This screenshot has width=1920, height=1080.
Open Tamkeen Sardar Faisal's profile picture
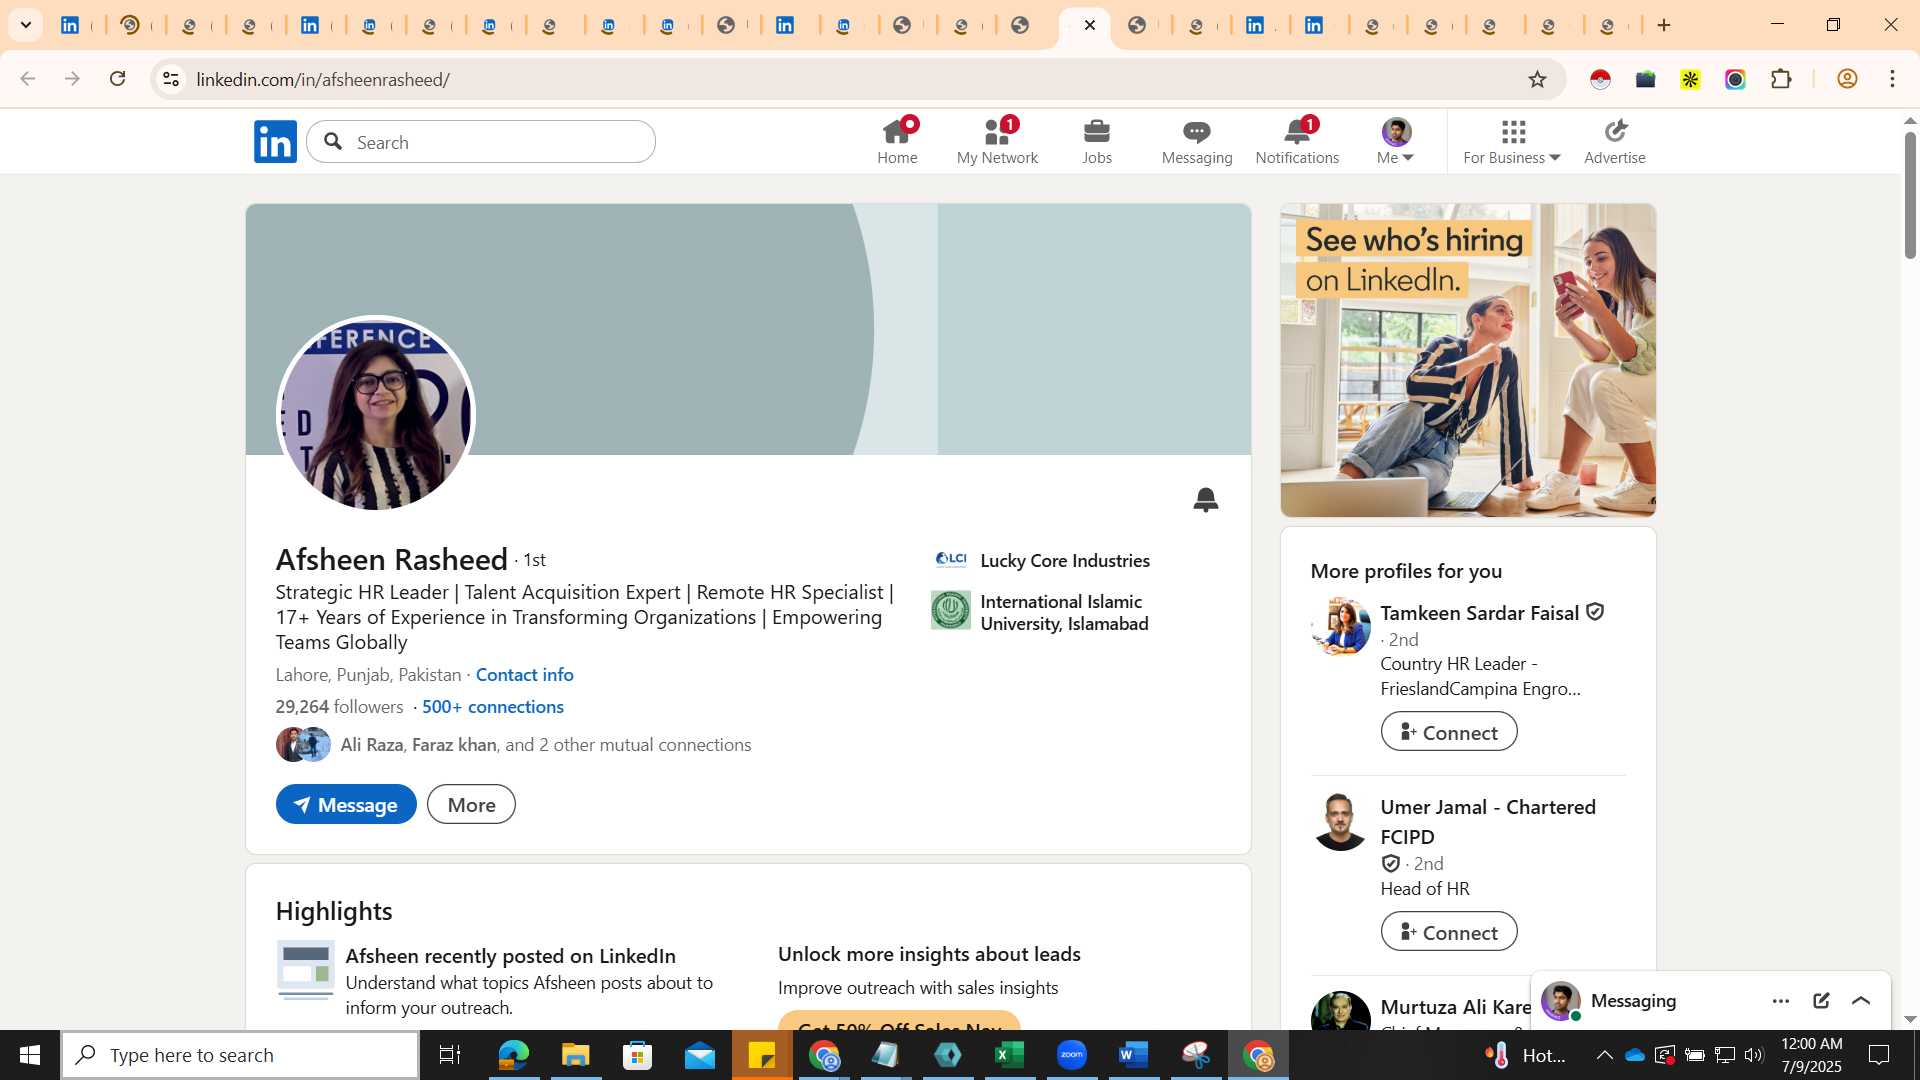click(1340, 626)
